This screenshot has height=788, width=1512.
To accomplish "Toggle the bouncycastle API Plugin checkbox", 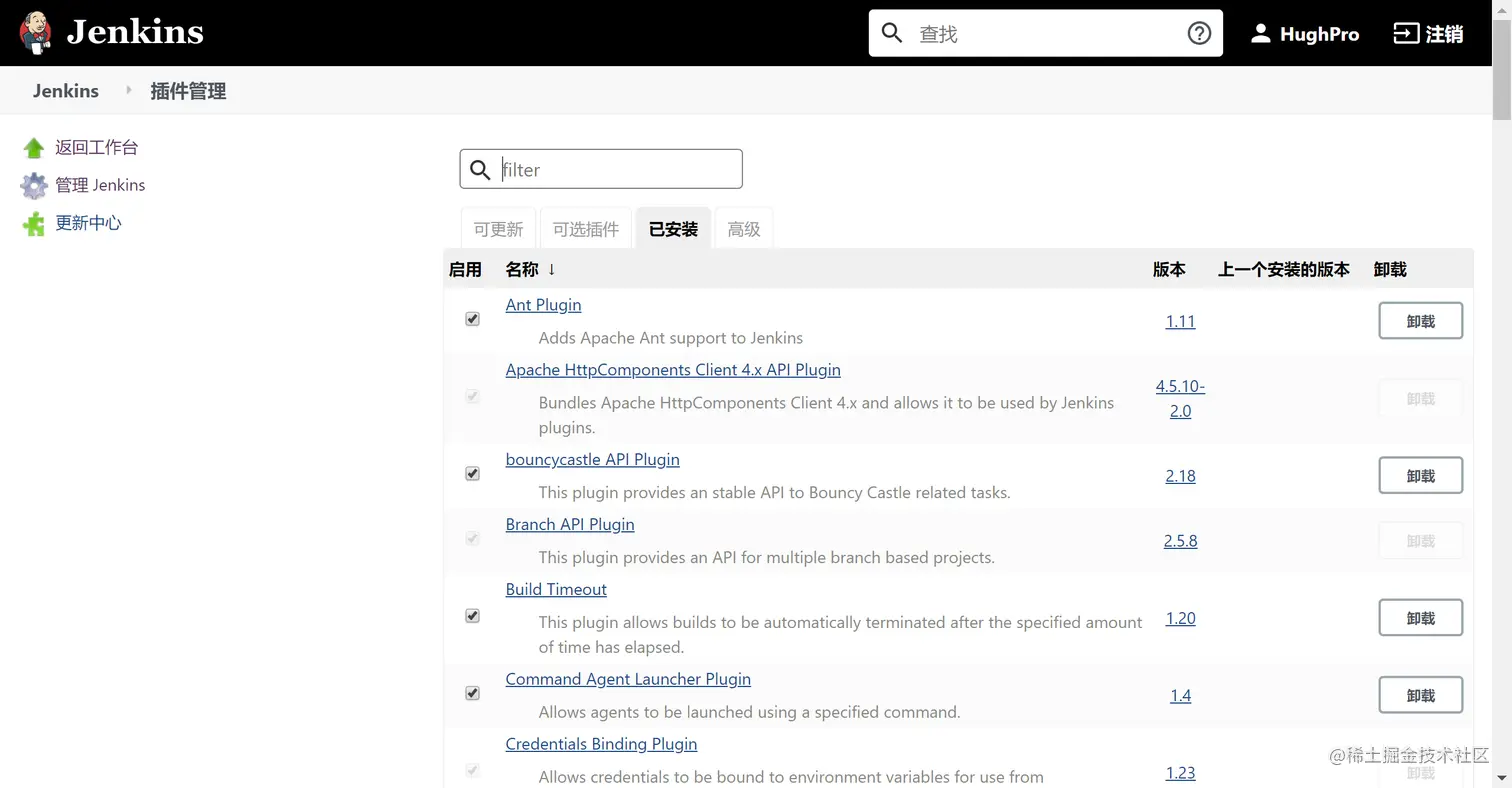I will (x=472, y=474).
